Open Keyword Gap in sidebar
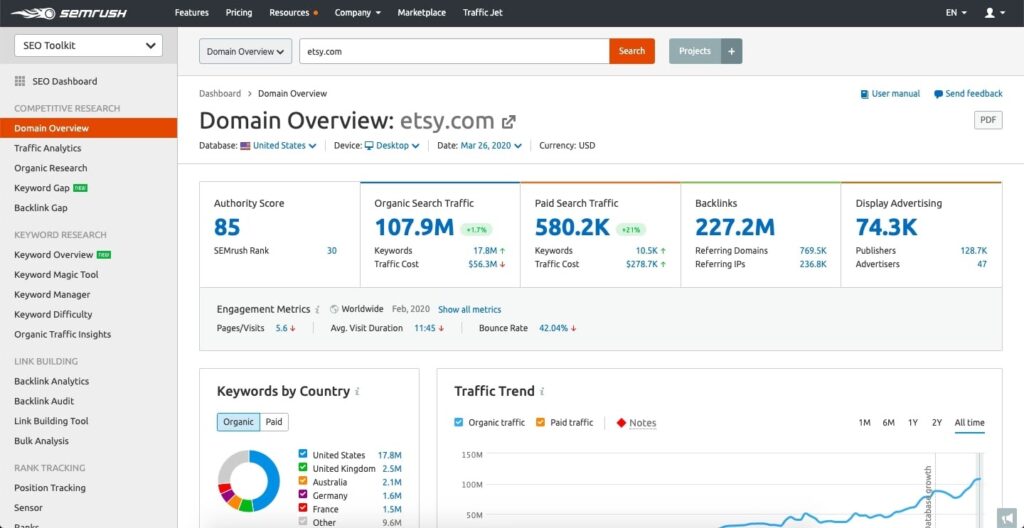The width and height of the screenshot is (1024, 528). pyautogui.click(x=42, y=188)
